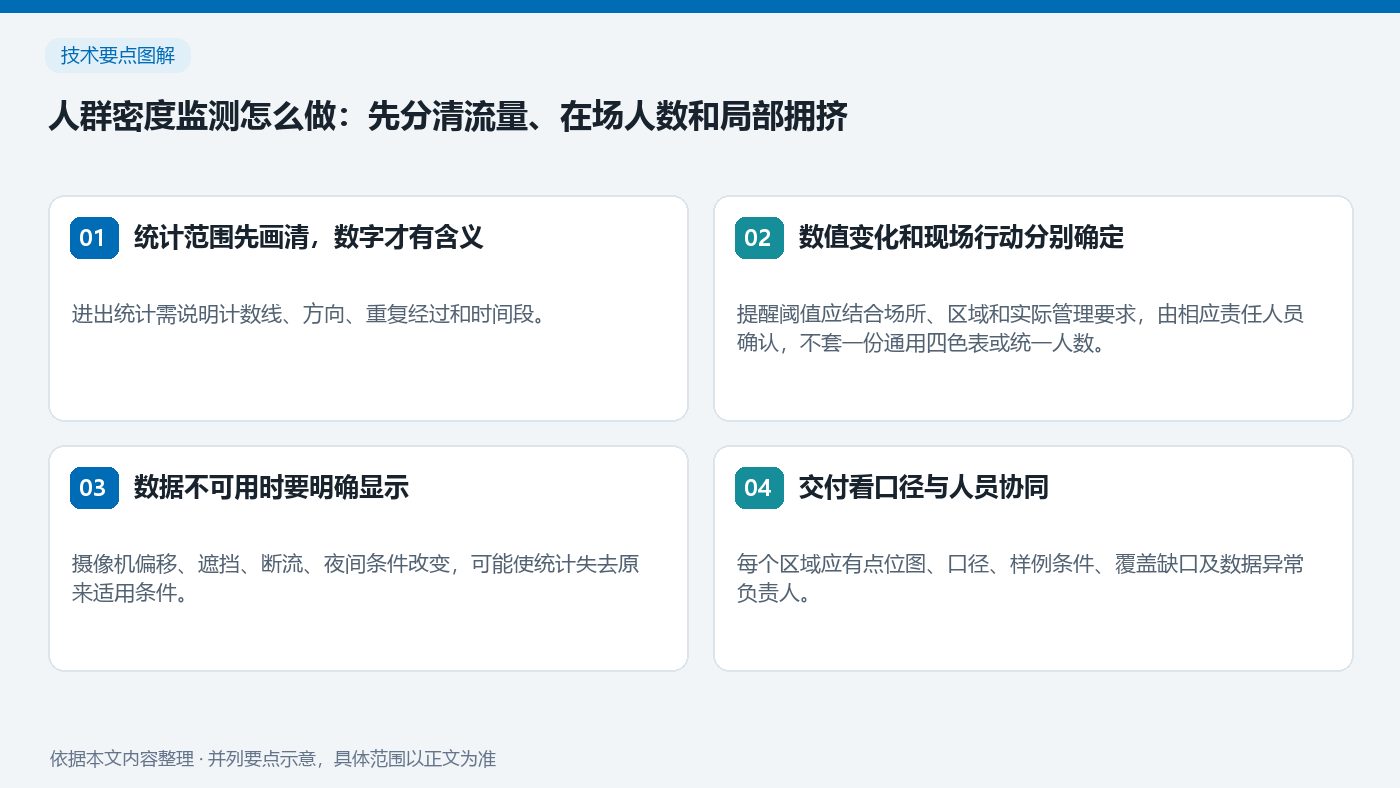Click the 03 number badge
This screenshot has width=1400, height=788.
[94, 488]
